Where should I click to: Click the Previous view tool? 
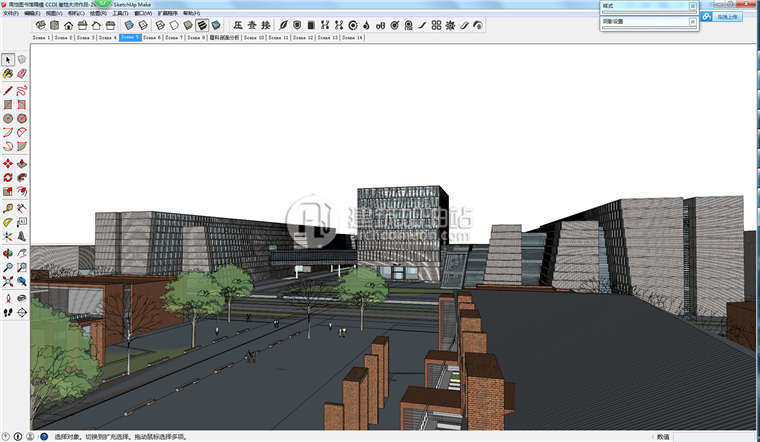[x=22, y=282]
